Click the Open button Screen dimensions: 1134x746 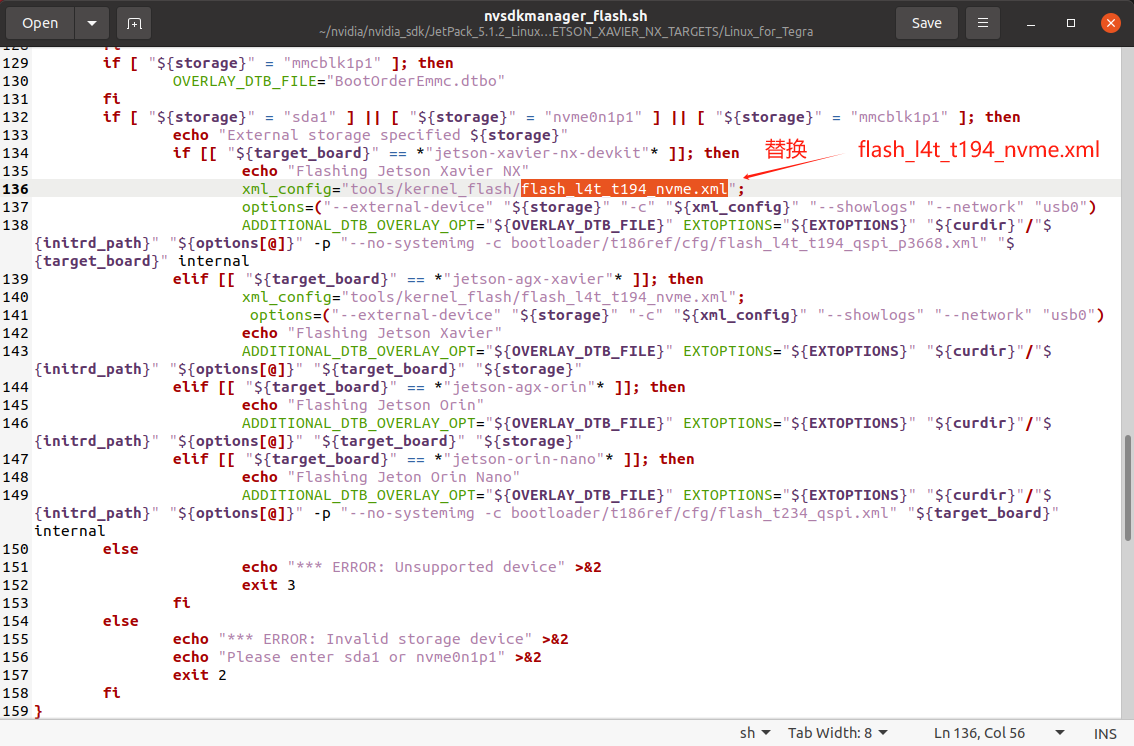pos(40,23)
